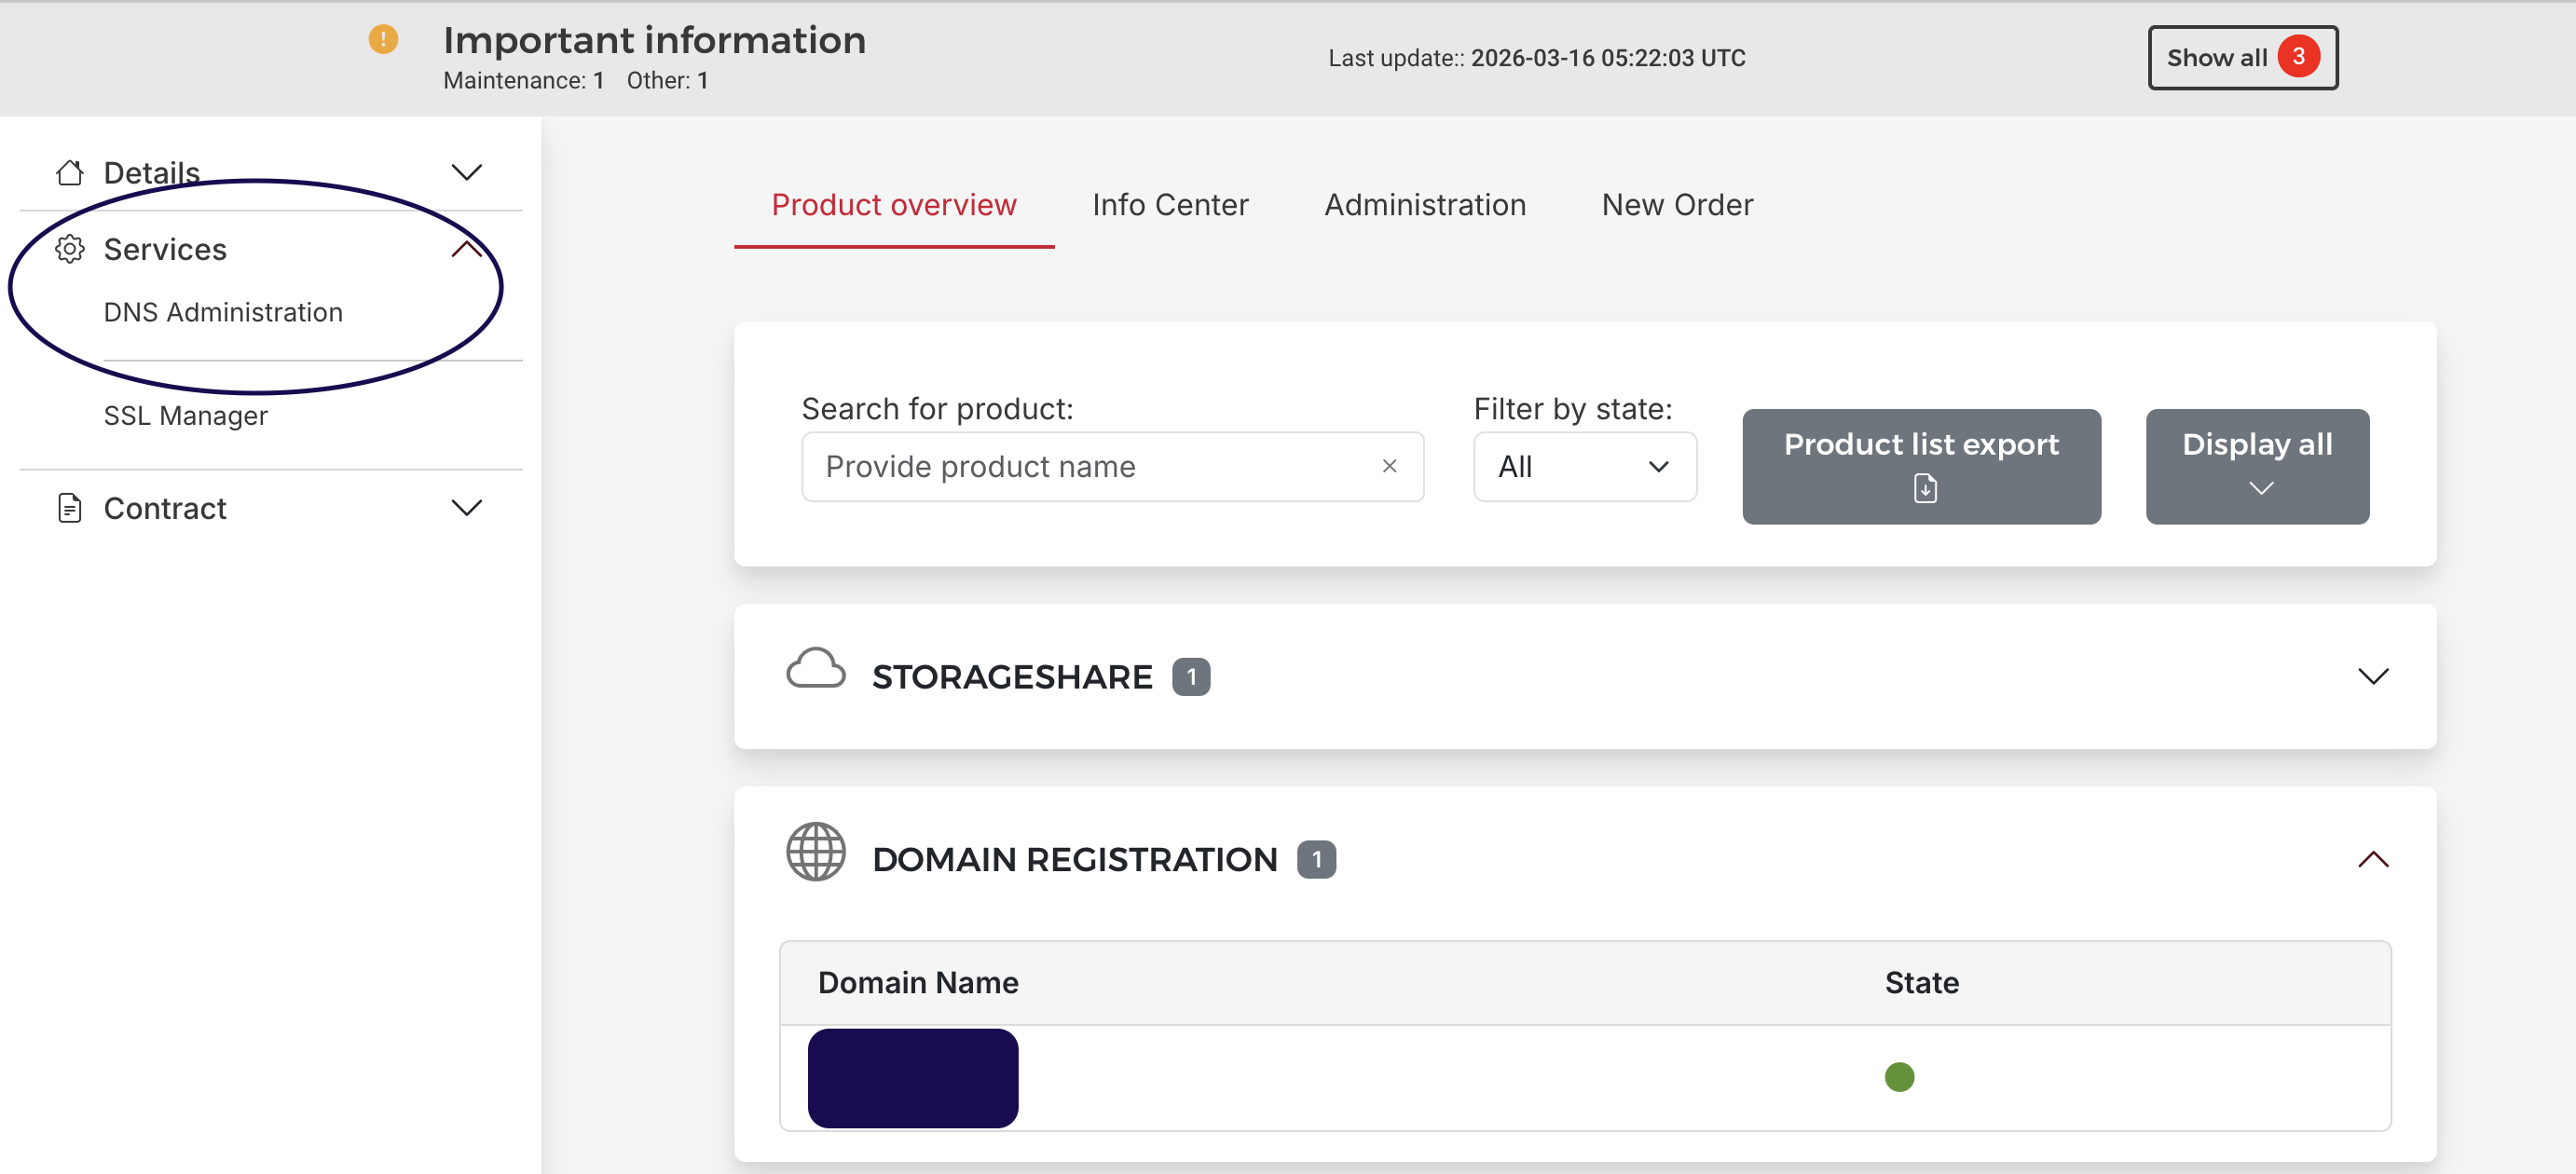This screenshot has height=1174, width=2576.
Task: Click the Services gear icon
Action: click(69, 250)
